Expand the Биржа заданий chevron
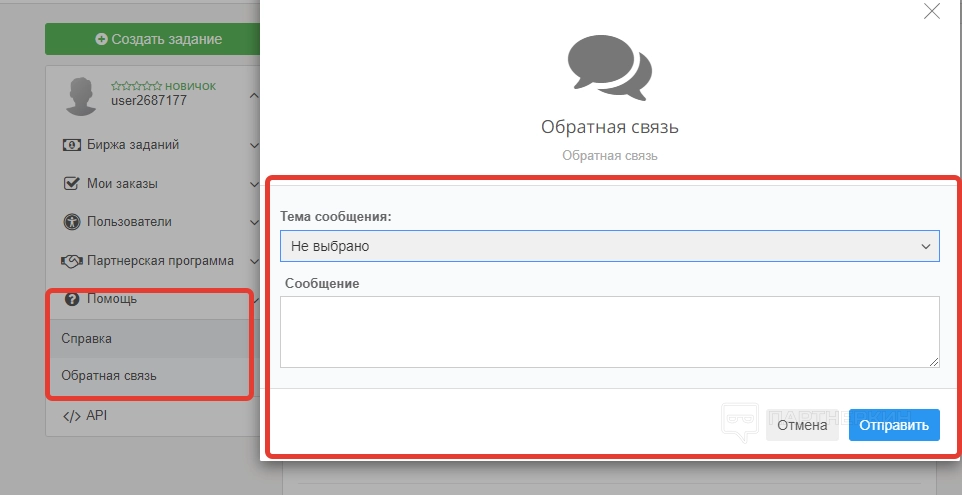 pos(254,145)
